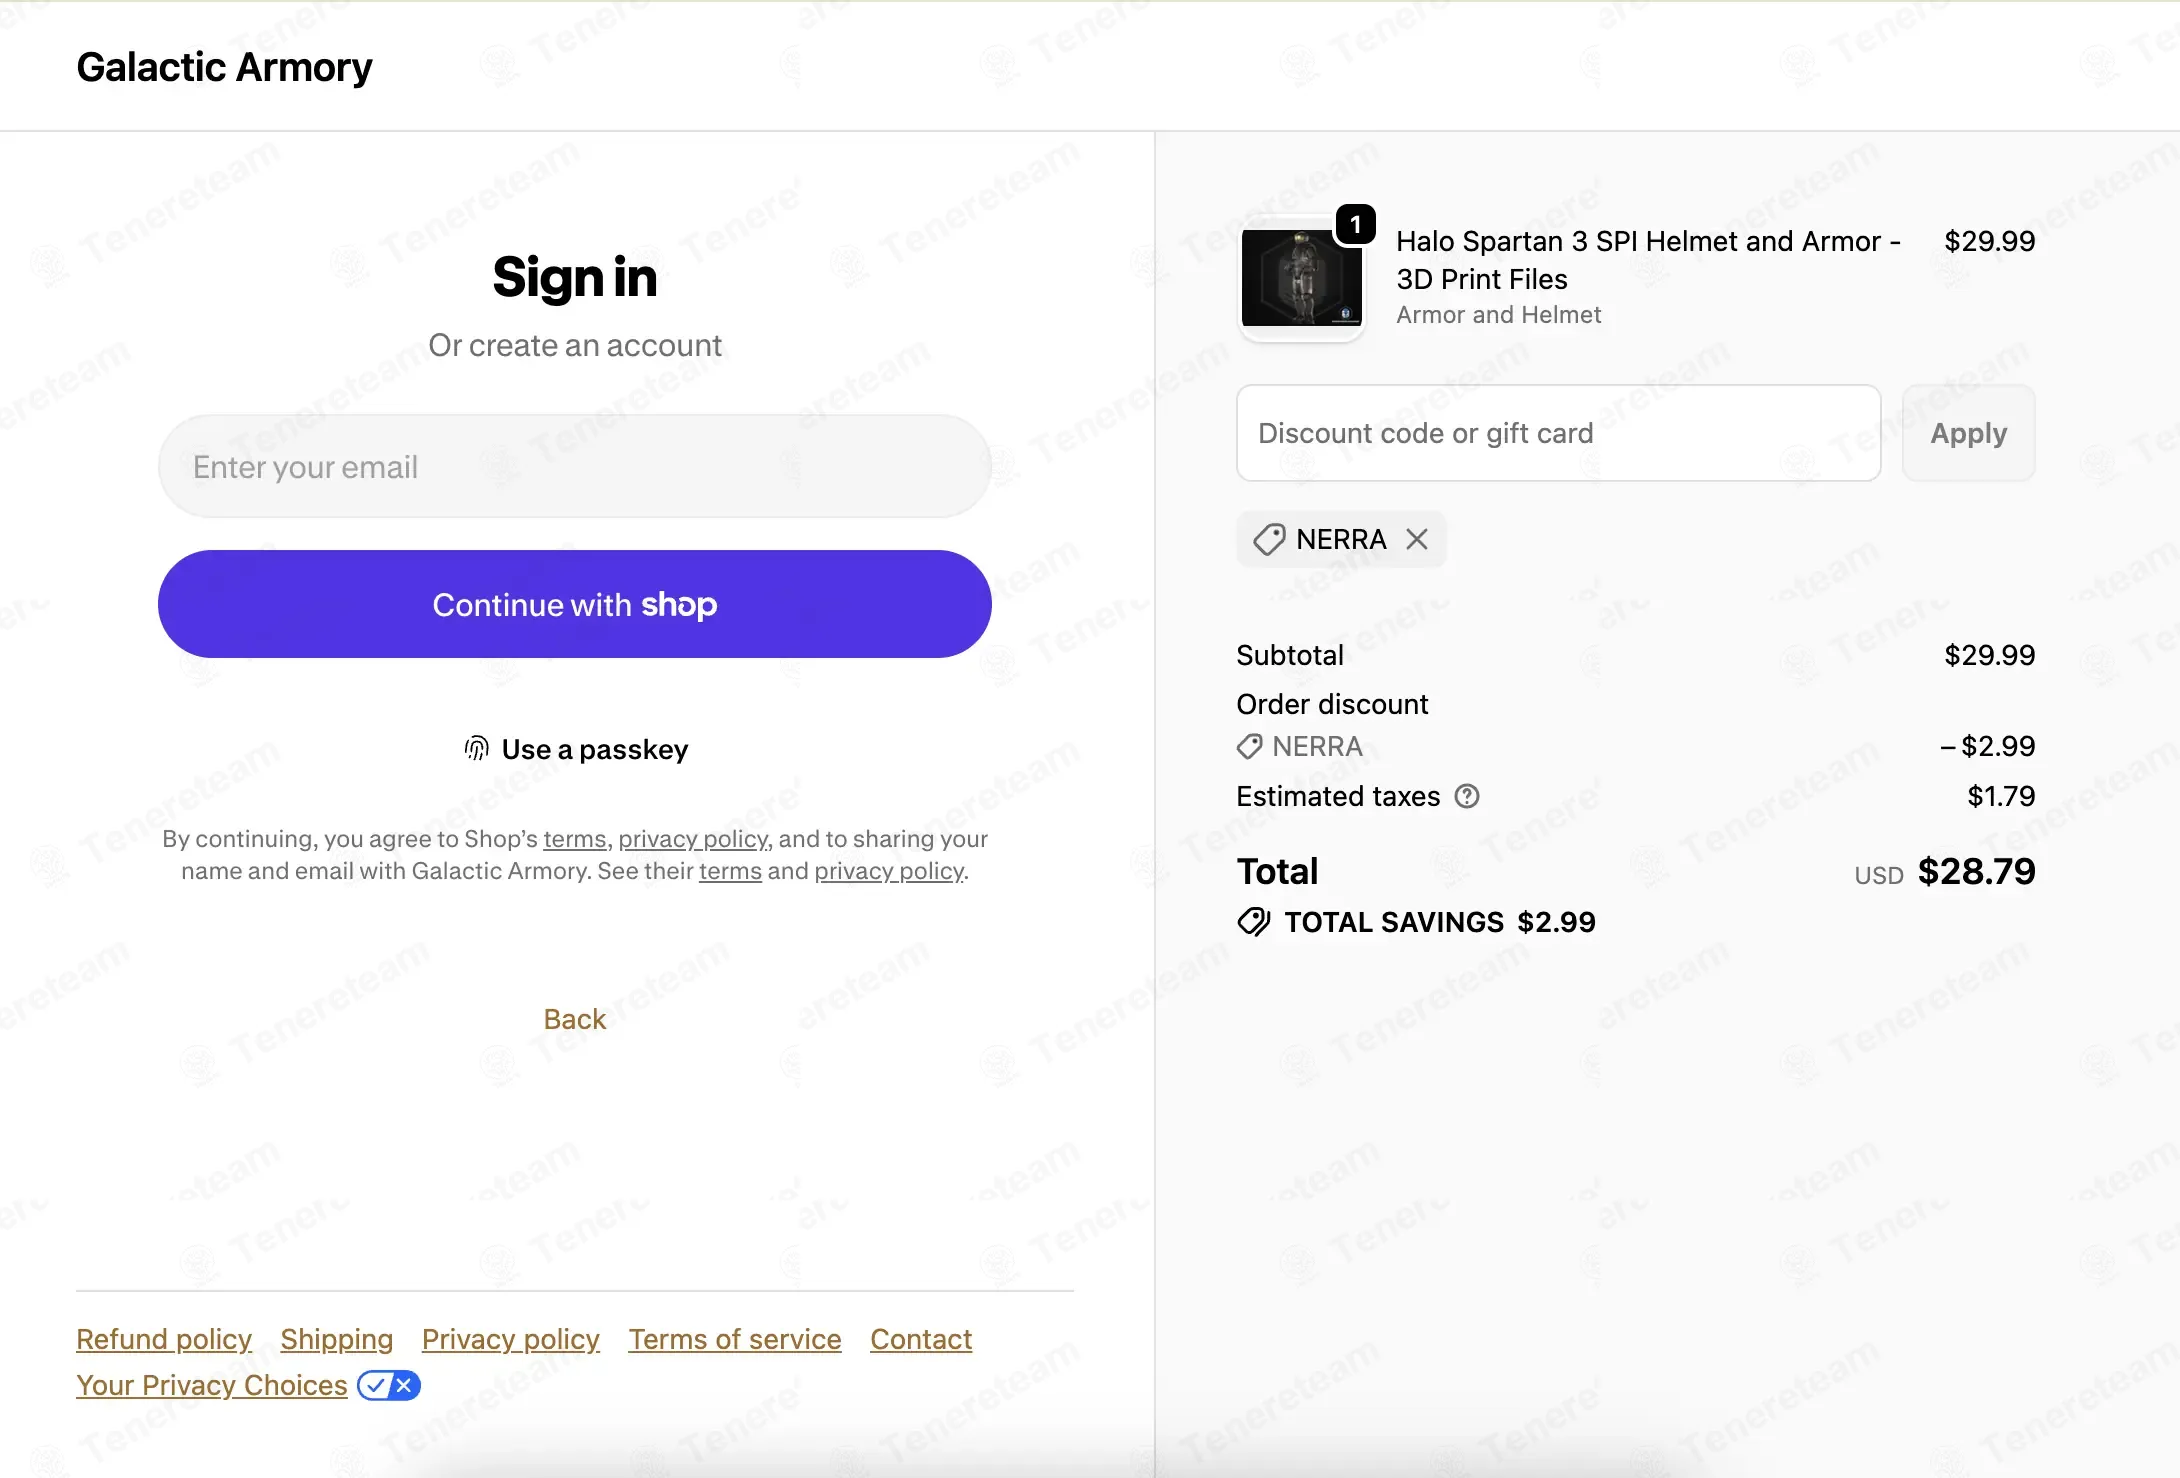The height and width of the screenshot is (1478, 2180).
Task: Open Terms of service footer link
Action: coord(735,1340)
